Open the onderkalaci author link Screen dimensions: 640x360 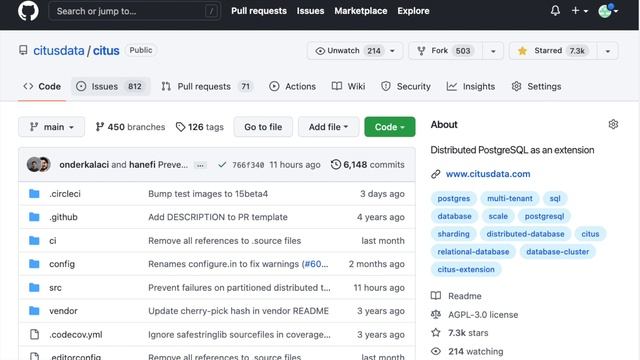click(x=84, y=164)
